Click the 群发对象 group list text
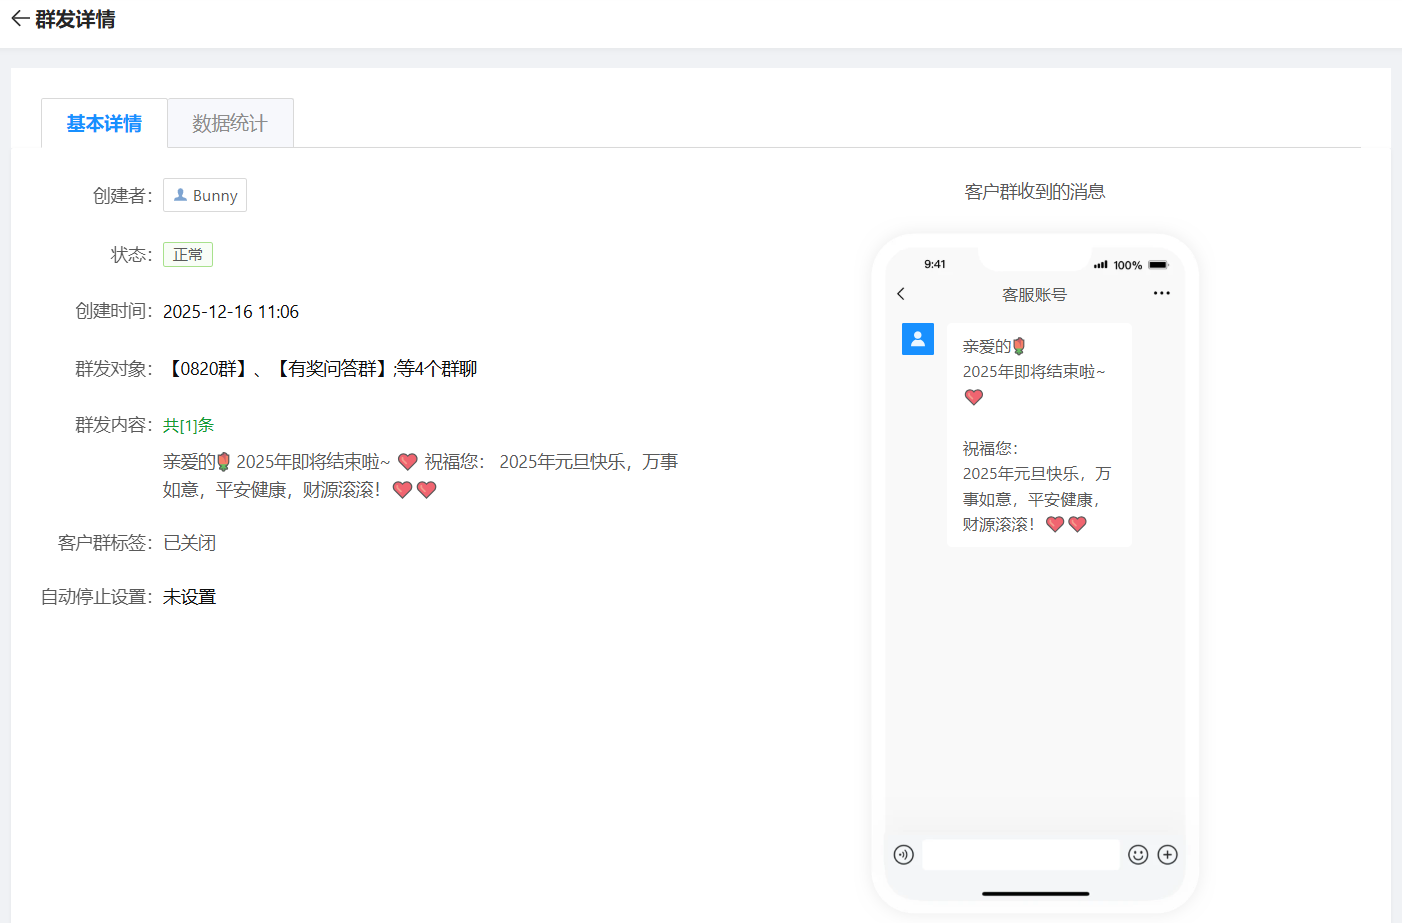The width and height of the screenshot is (1402, 923). click(320, 369)
